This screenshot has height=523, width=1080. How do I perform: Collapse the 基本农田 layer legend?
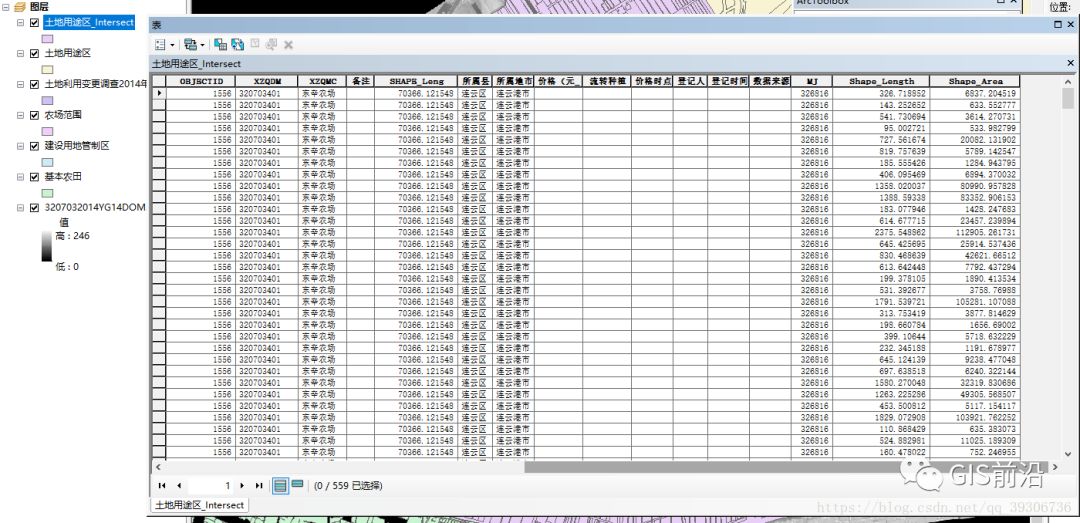tap(20, 177)
